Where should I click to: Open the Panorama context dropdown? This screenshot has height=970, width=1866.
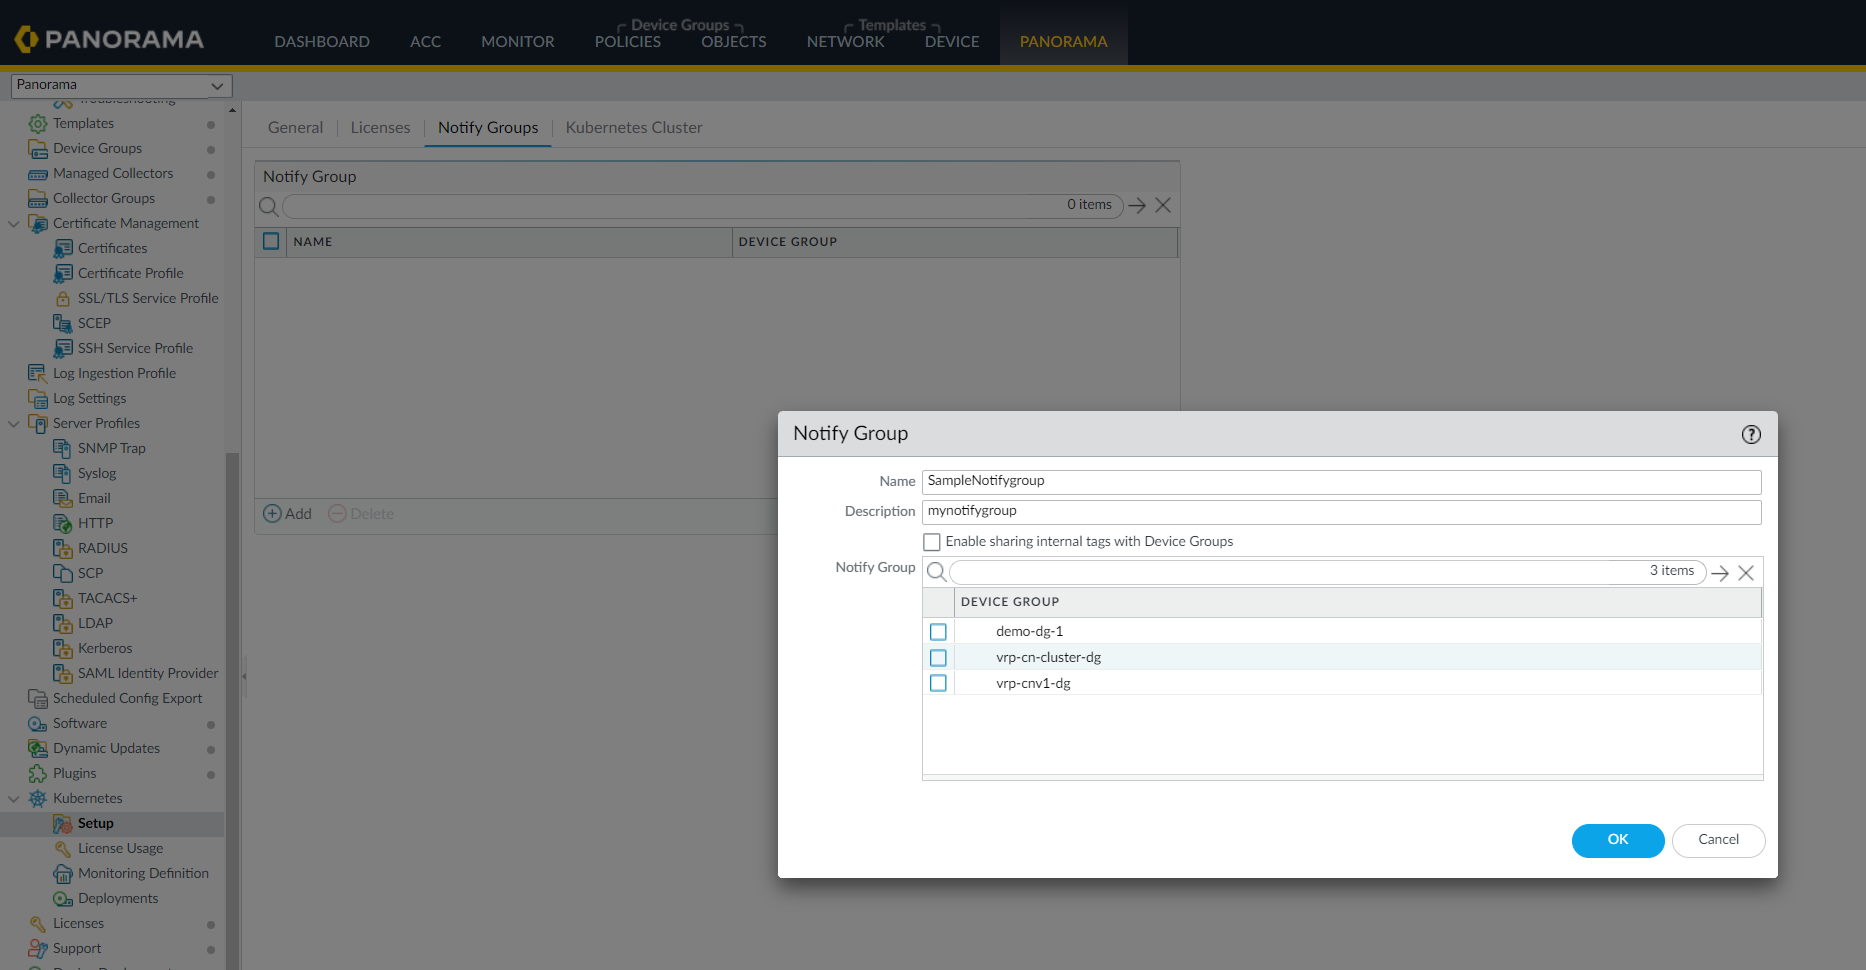[121, 85]
